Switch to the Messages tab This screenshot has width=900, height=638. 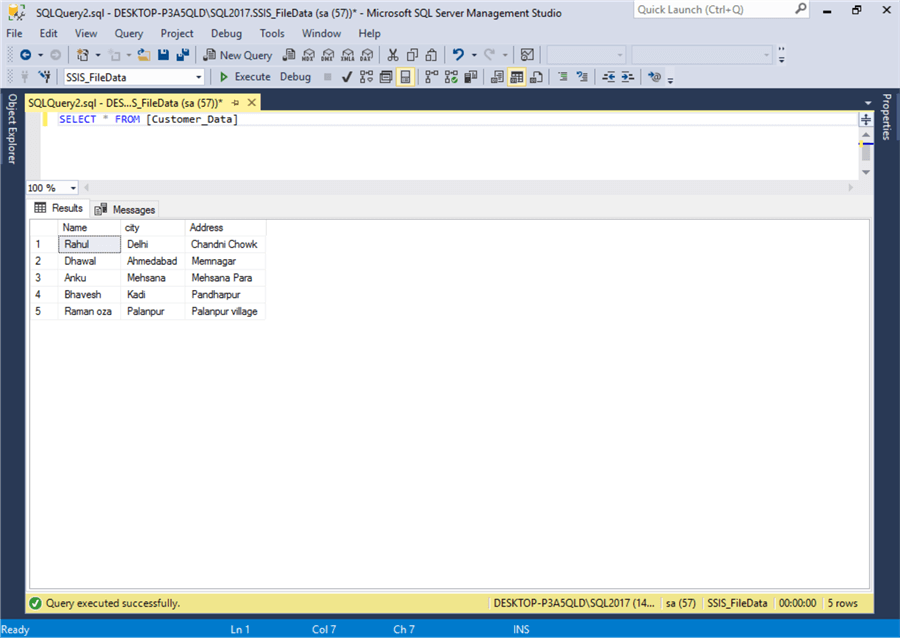(132, 208)
